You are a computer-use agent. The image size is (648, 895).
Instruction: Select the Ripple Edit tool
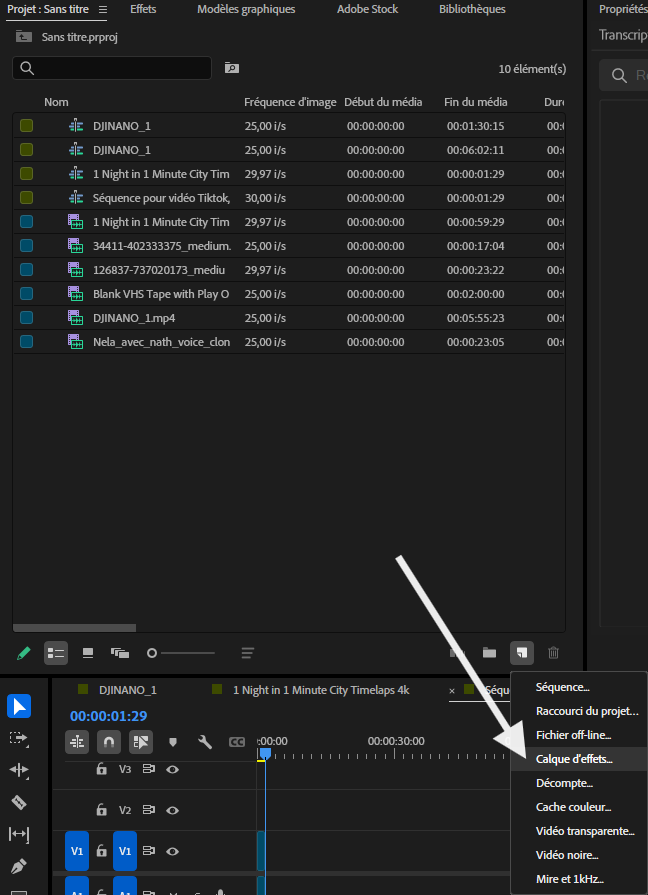(19, 770)
